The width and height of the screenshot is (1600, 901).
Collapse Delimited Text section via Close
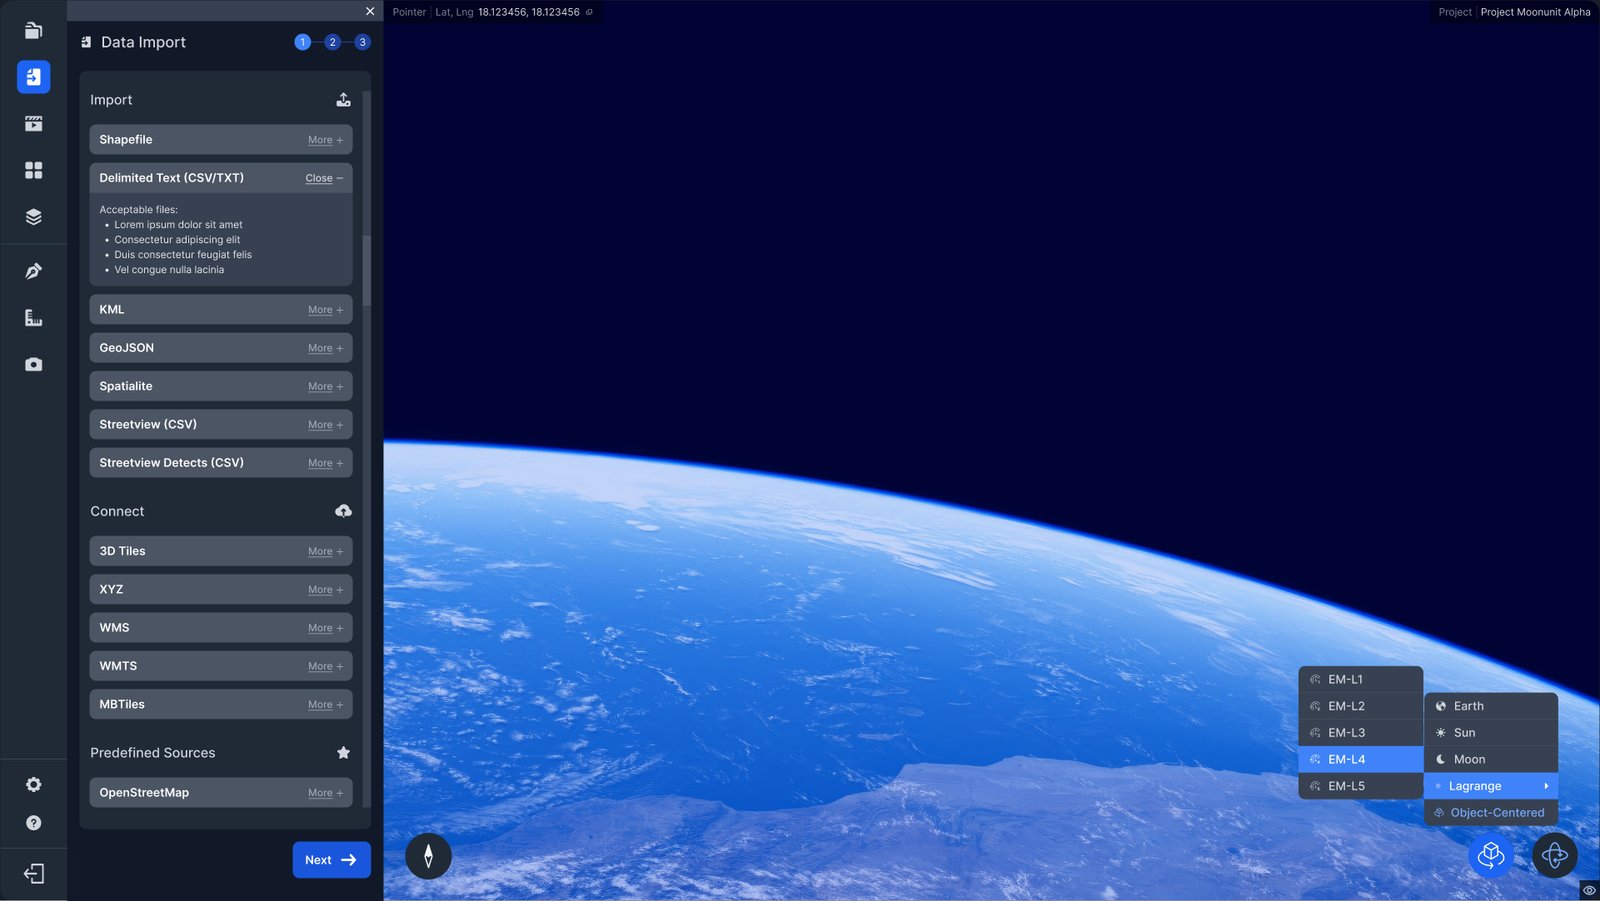pos(324,178)
